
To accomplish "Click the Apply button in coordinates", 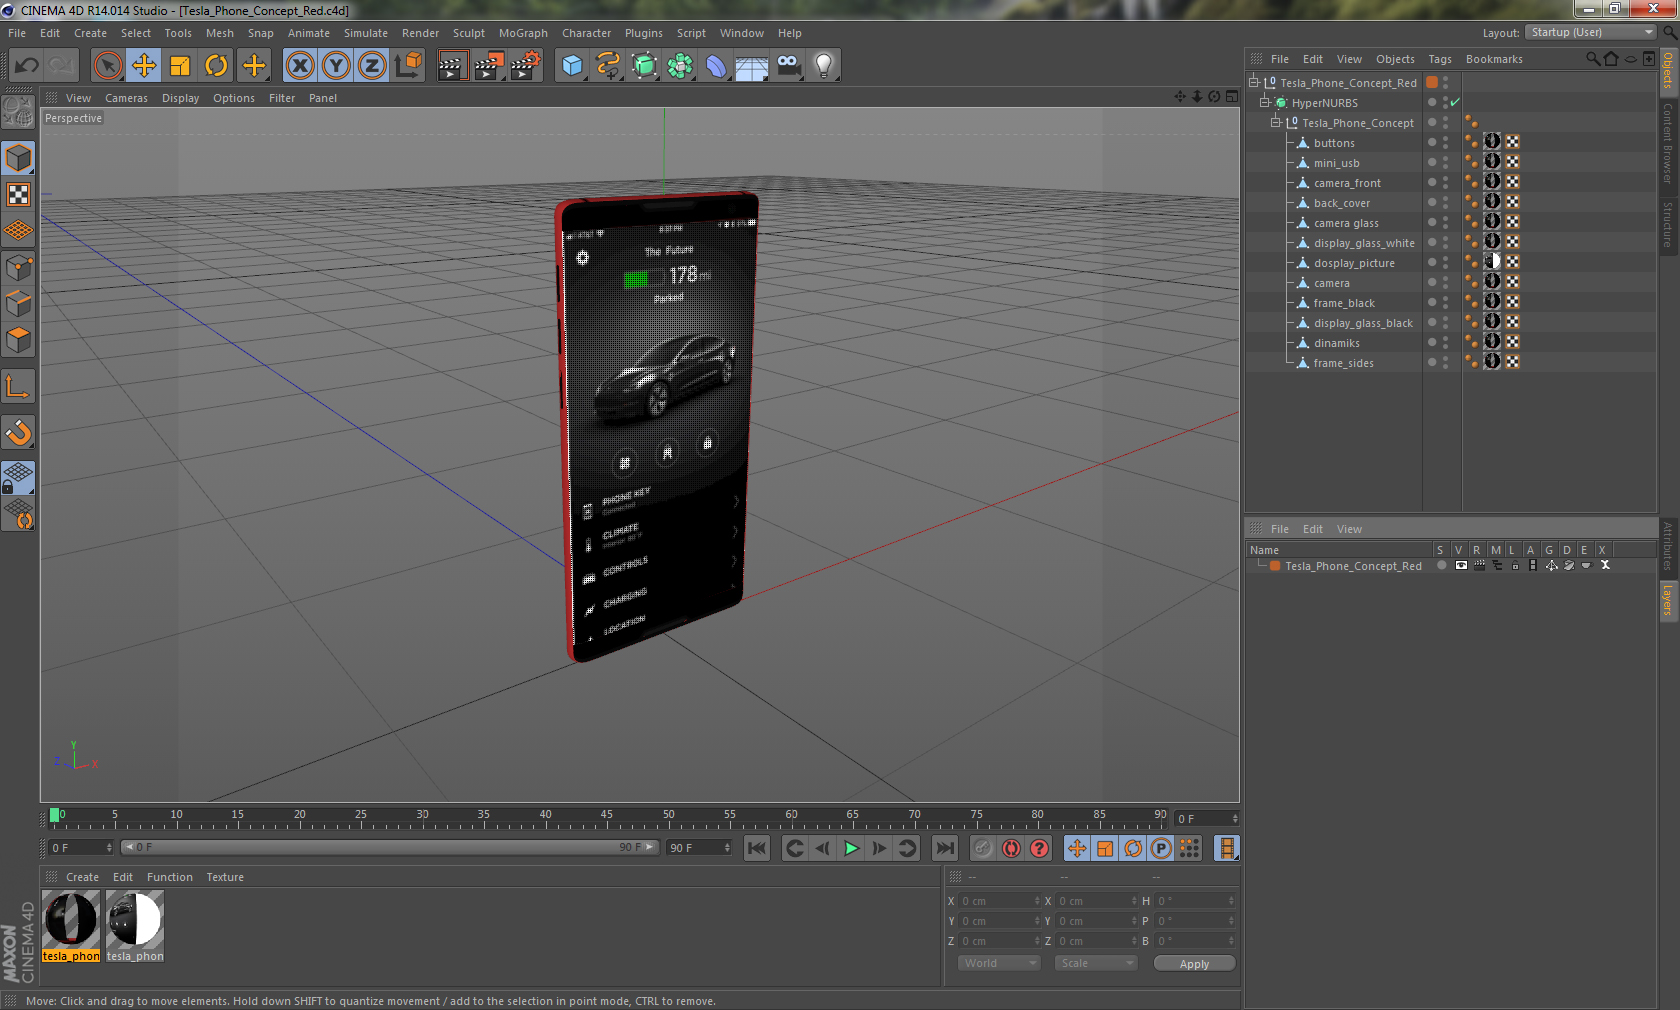I will pos(1194,964).
